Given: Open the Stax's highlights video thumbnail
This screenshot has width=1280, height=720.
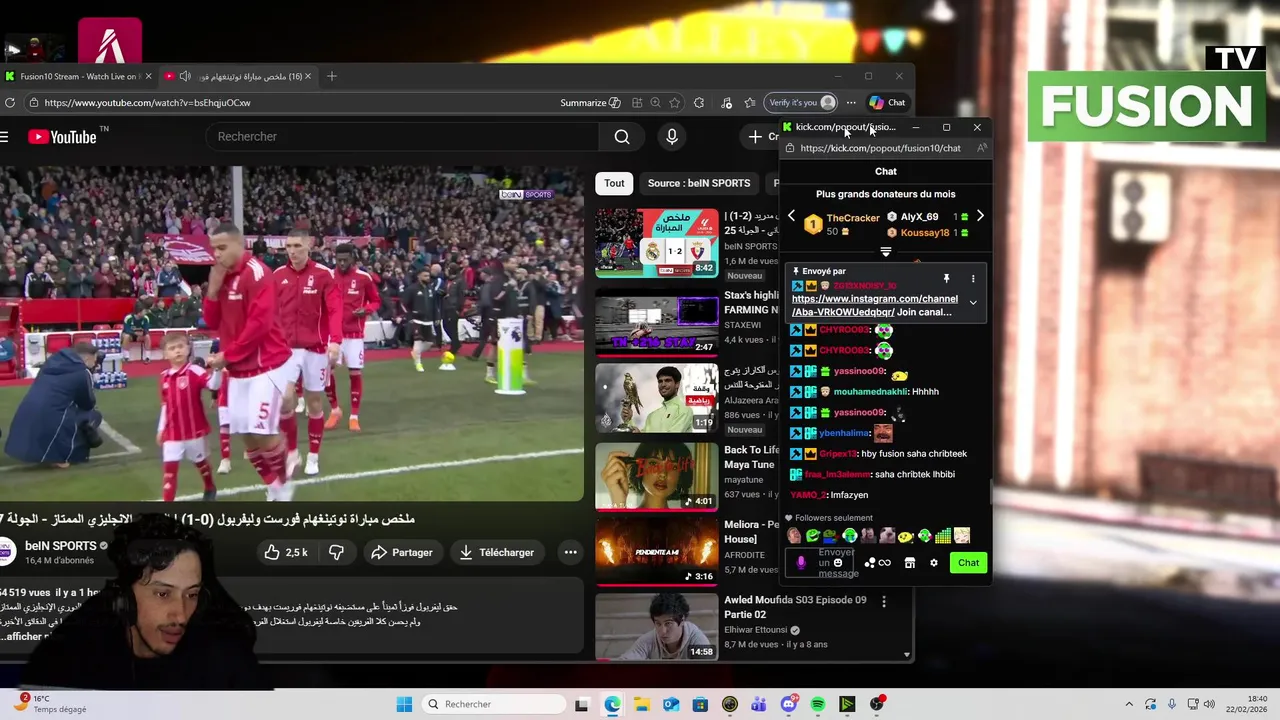Looking at the screenshot, I should pos(657,322).
